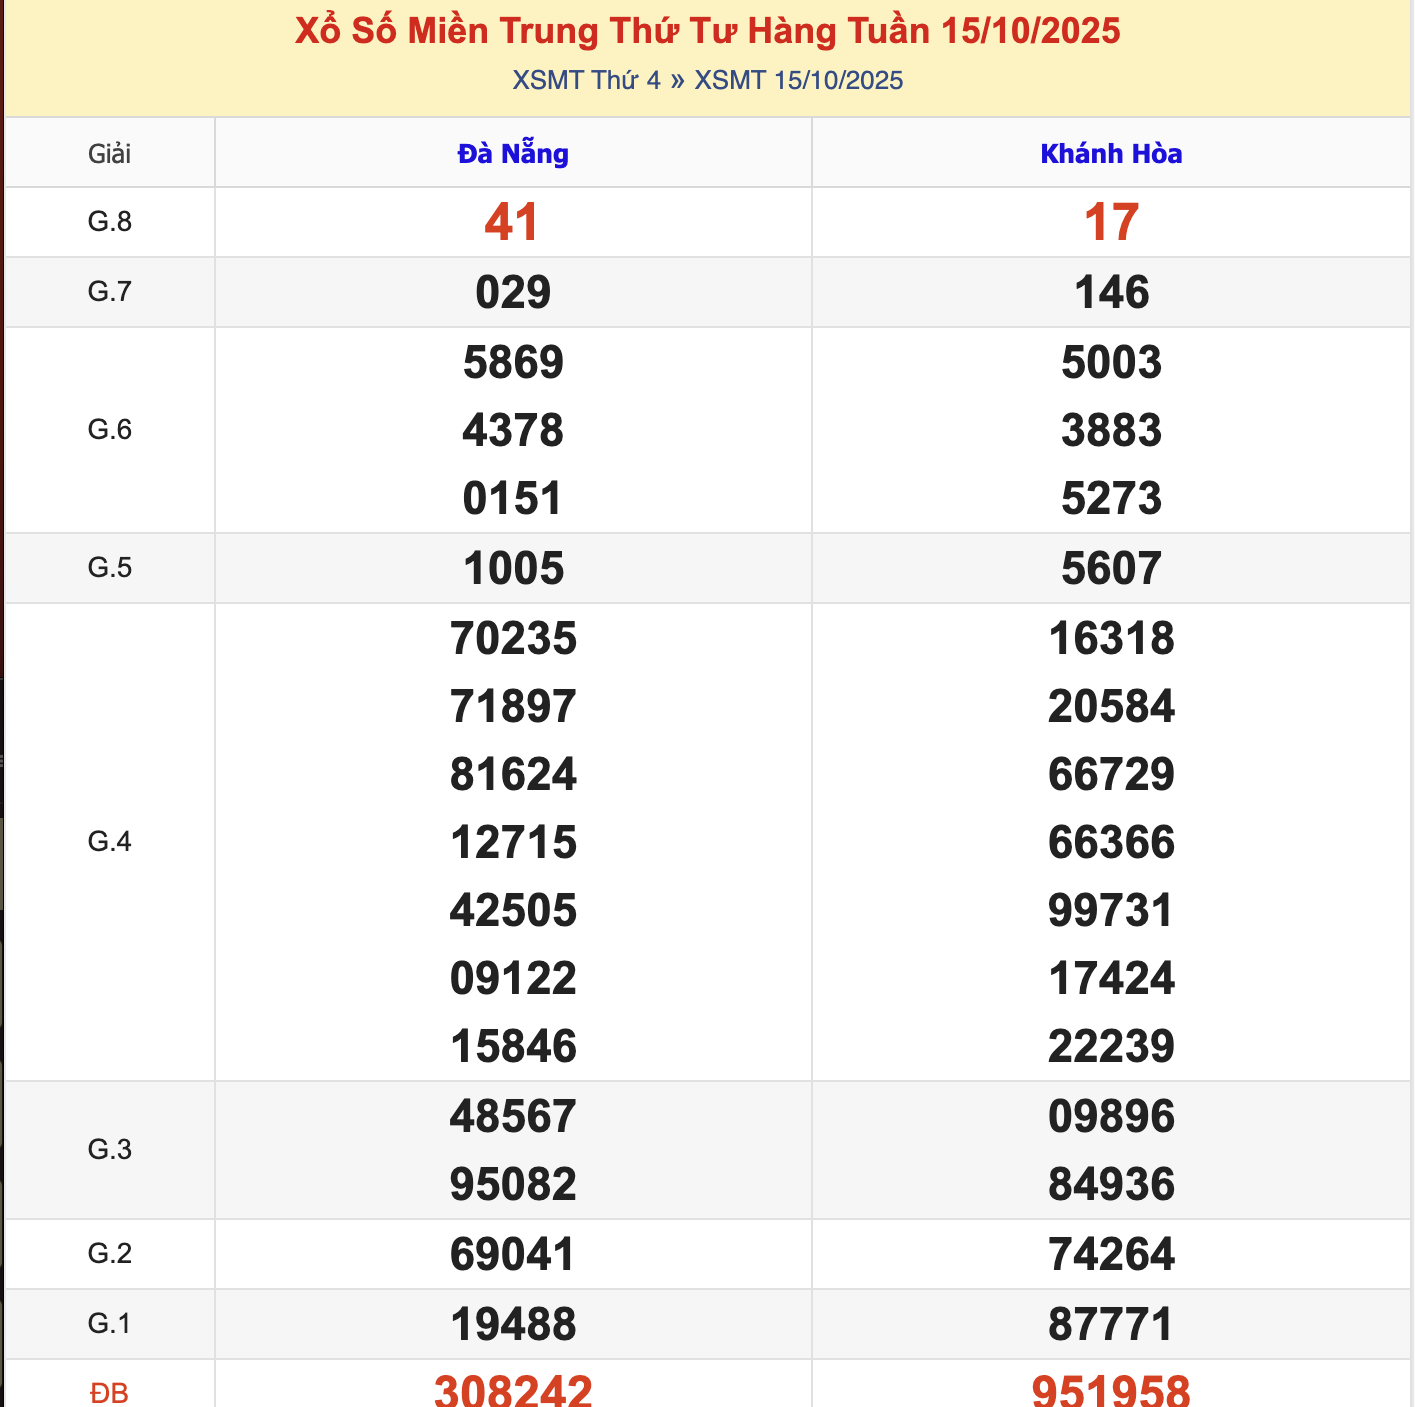Click Đà Nẵng special prize 308242
This screenshot has width=1415, height=1407.
[x=513, y=1390]
